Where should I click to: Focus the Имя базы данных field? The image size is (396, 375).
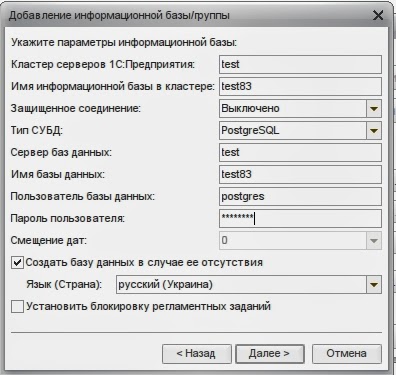pyautogui.click(x=300, y=174)
